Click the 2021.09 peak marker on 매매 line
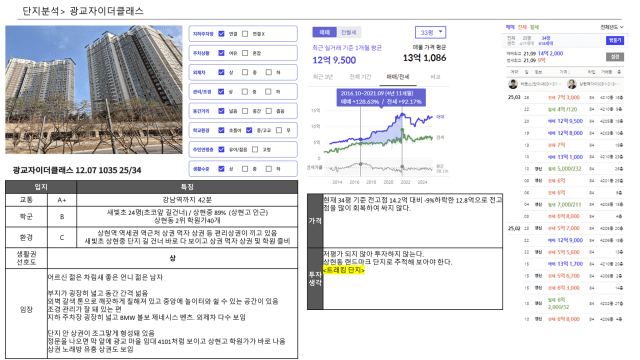Screen dimensions: 640x360 coord(402,115)
